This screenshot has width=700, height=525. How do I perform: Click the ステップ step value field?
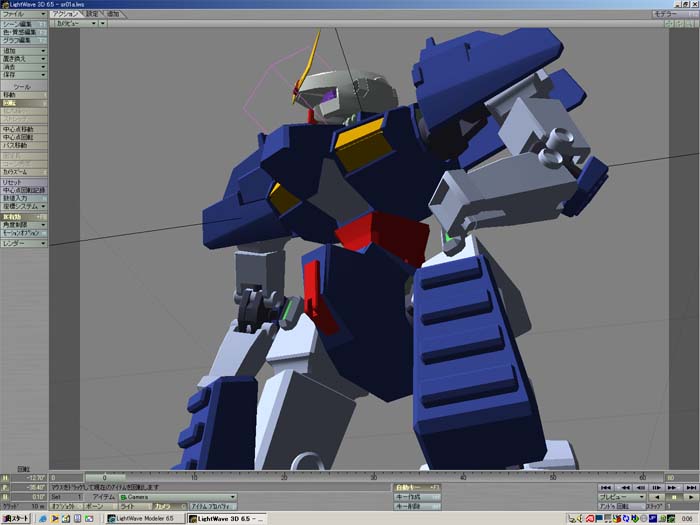(682, 506)
